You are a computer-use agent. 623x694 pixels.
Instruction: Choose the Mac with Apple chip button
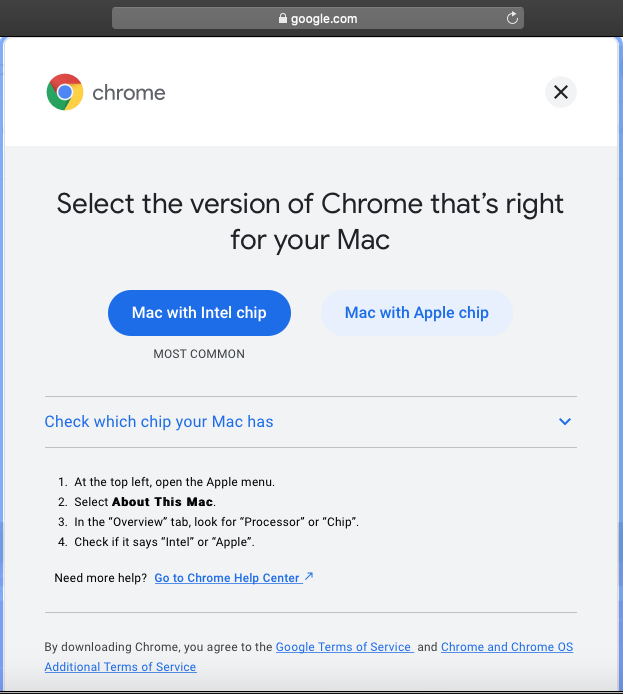[417, 313]
